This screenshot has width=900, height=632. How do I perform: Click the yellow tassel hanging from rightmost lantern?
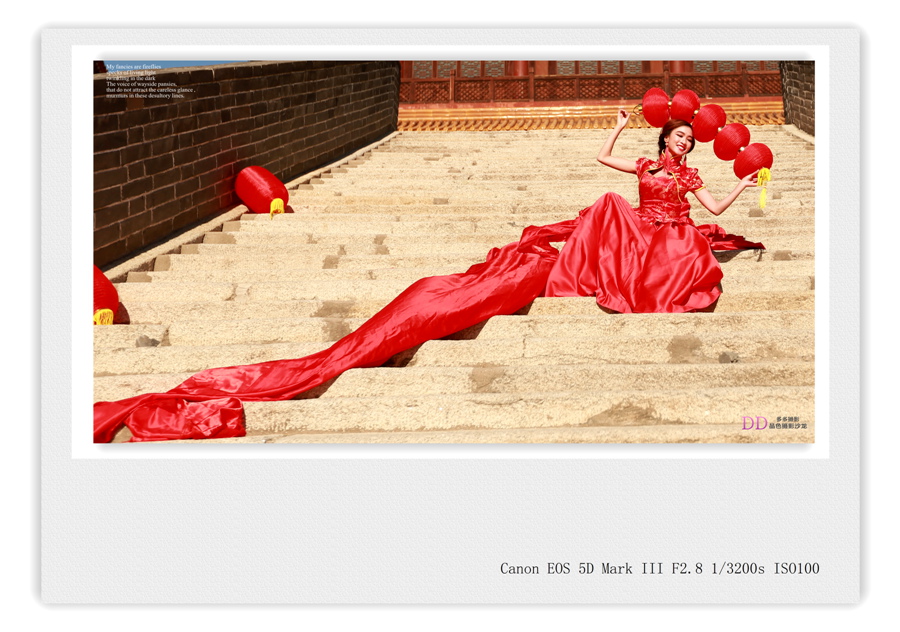coord(765,181)
